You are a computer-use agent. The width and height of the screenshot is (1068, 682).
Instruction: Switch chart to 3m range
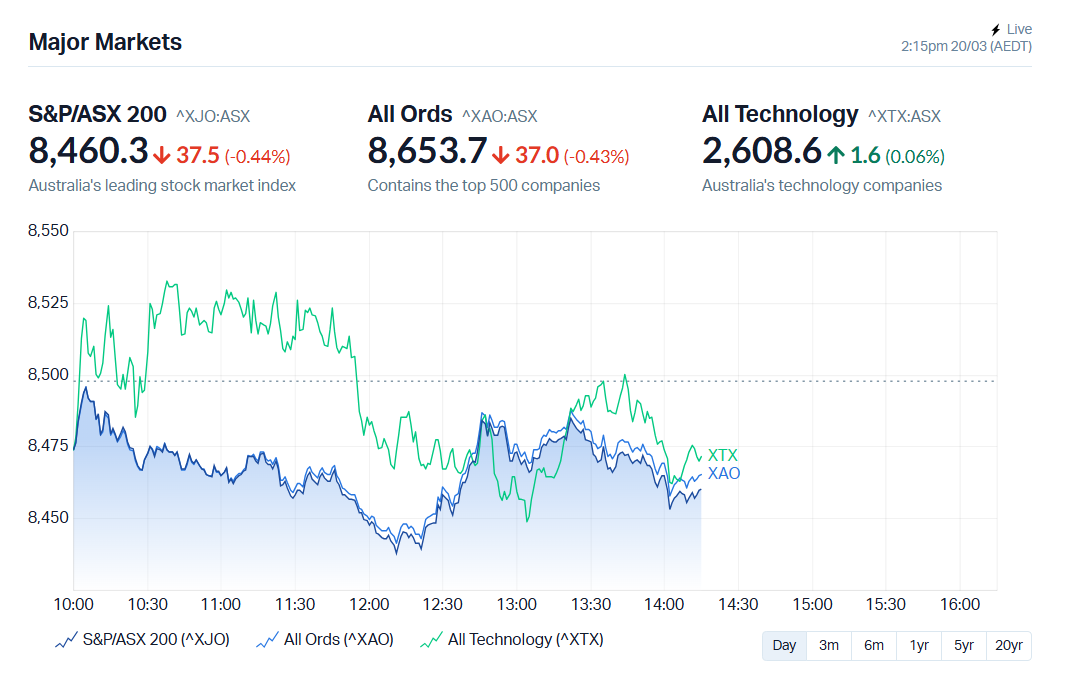click(x=829, y=645)
